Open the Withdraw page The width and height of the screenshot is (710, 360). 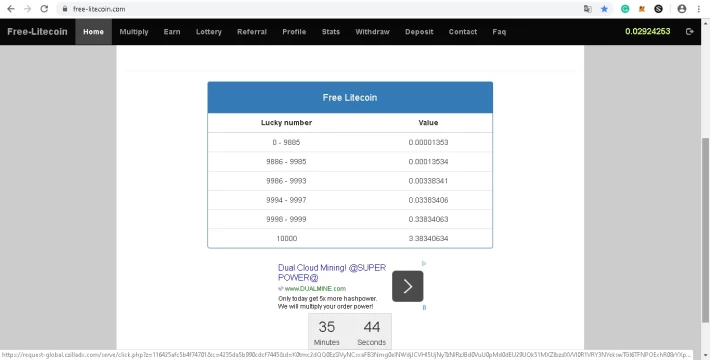coord(373,32)
